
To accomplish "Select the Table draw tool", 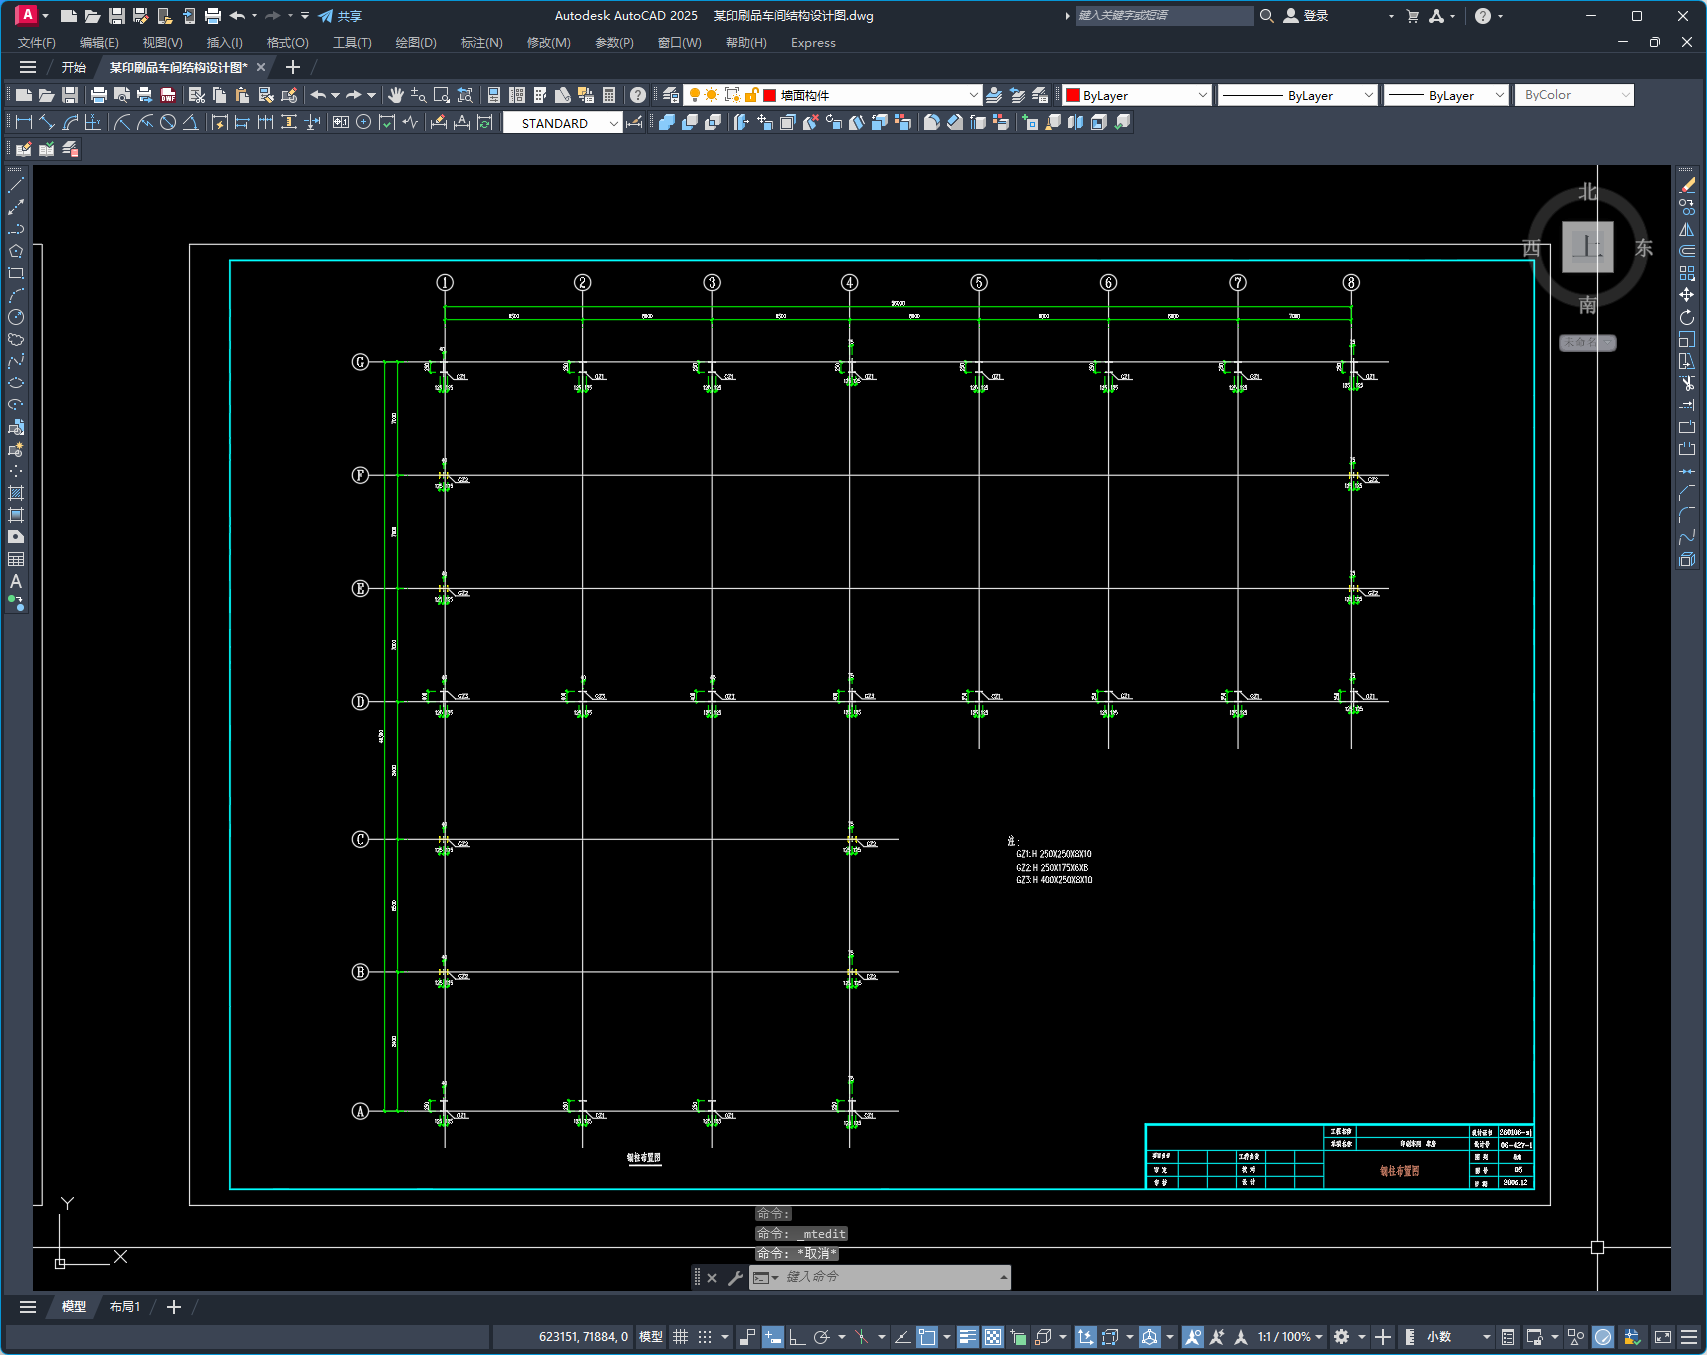I will pos(16,559).
